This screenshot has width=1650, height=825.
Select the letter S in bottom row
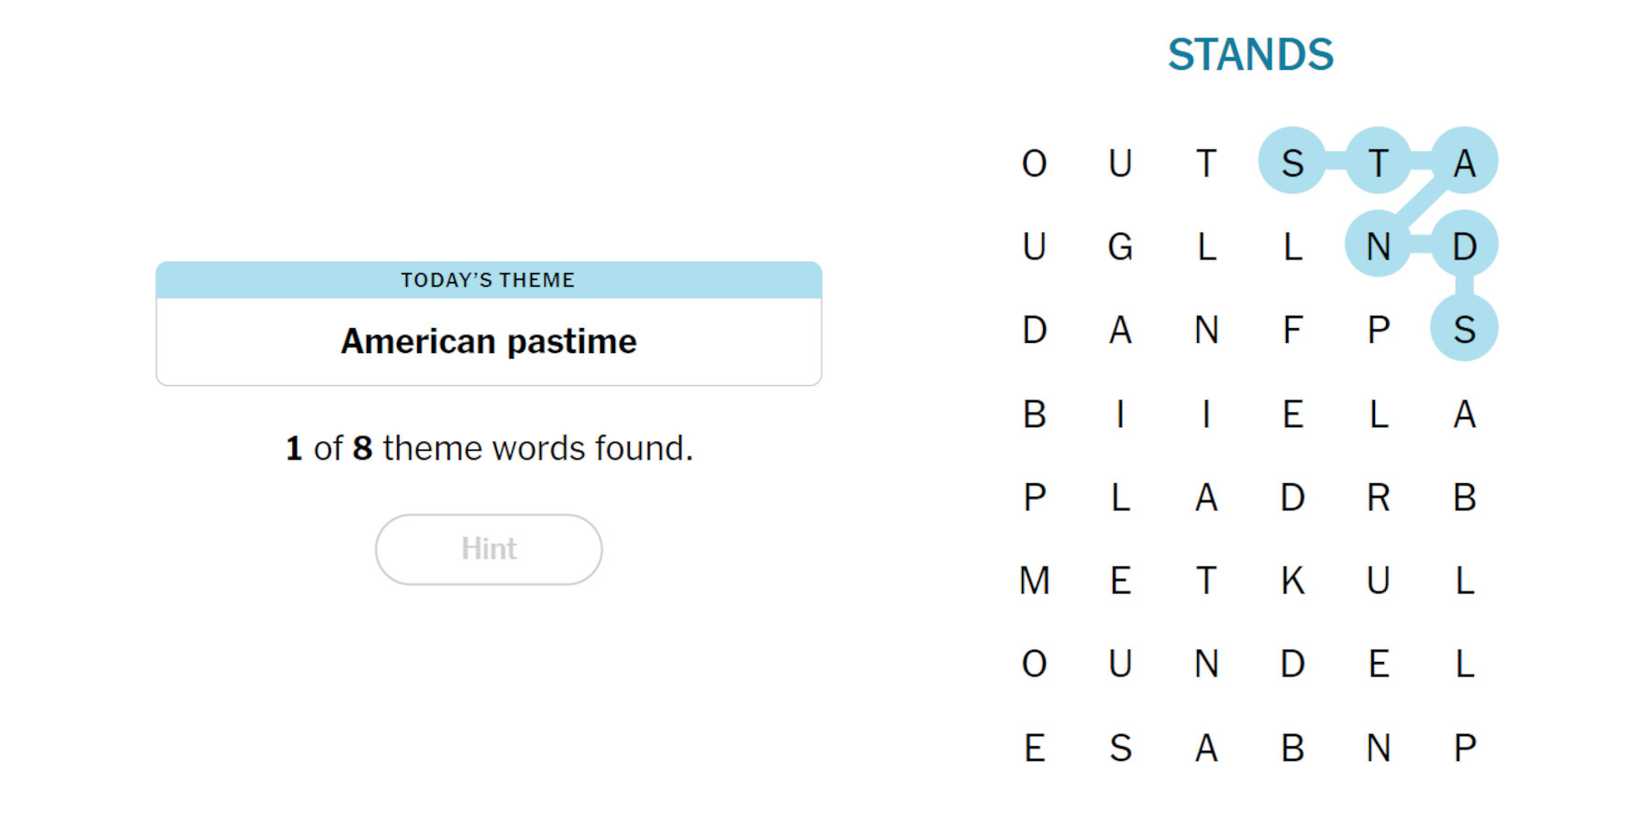(1120, 748)
